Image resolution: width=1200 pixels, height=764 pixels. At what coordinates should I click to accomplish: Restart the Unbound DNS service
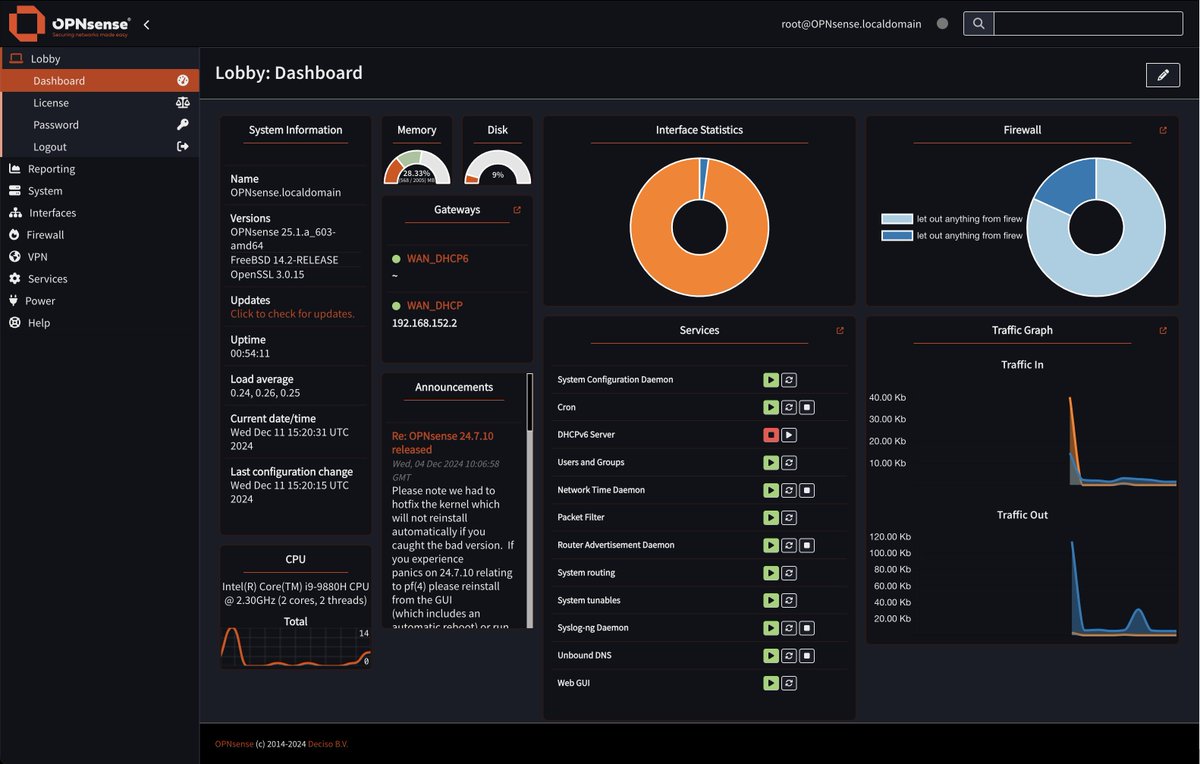pyautogui.click(x=789, y=655)
